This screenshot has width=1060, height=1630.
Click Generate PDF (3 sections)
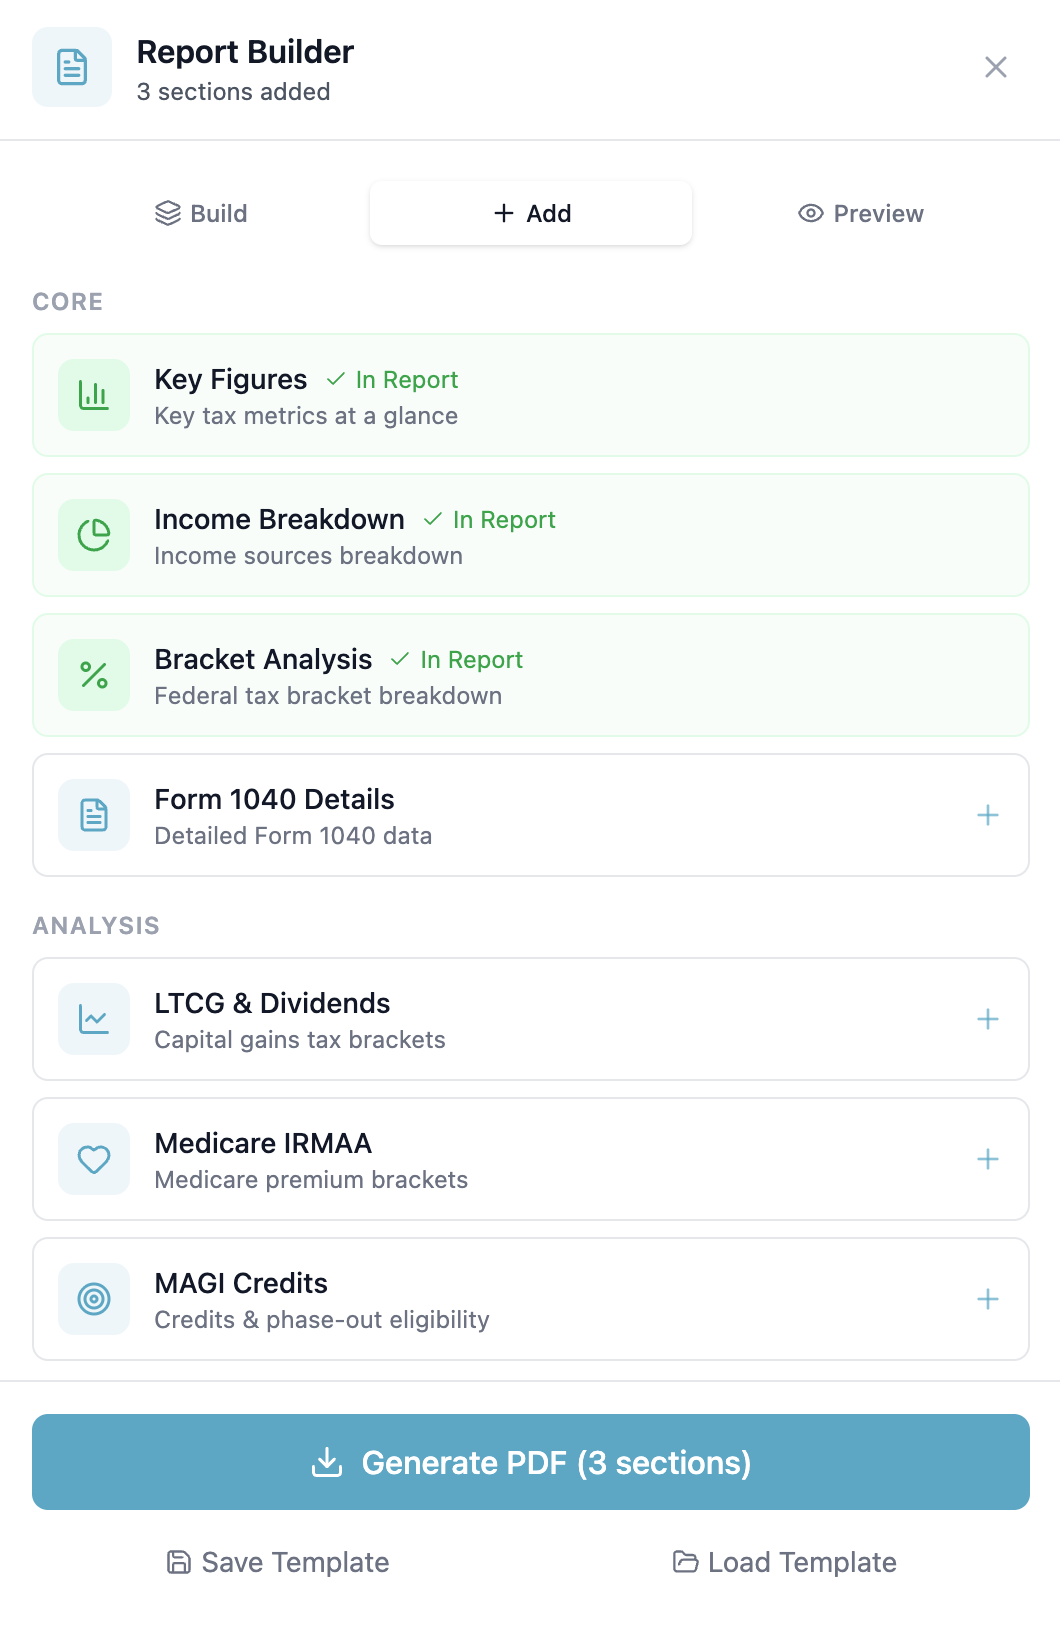coord(530,1462)
